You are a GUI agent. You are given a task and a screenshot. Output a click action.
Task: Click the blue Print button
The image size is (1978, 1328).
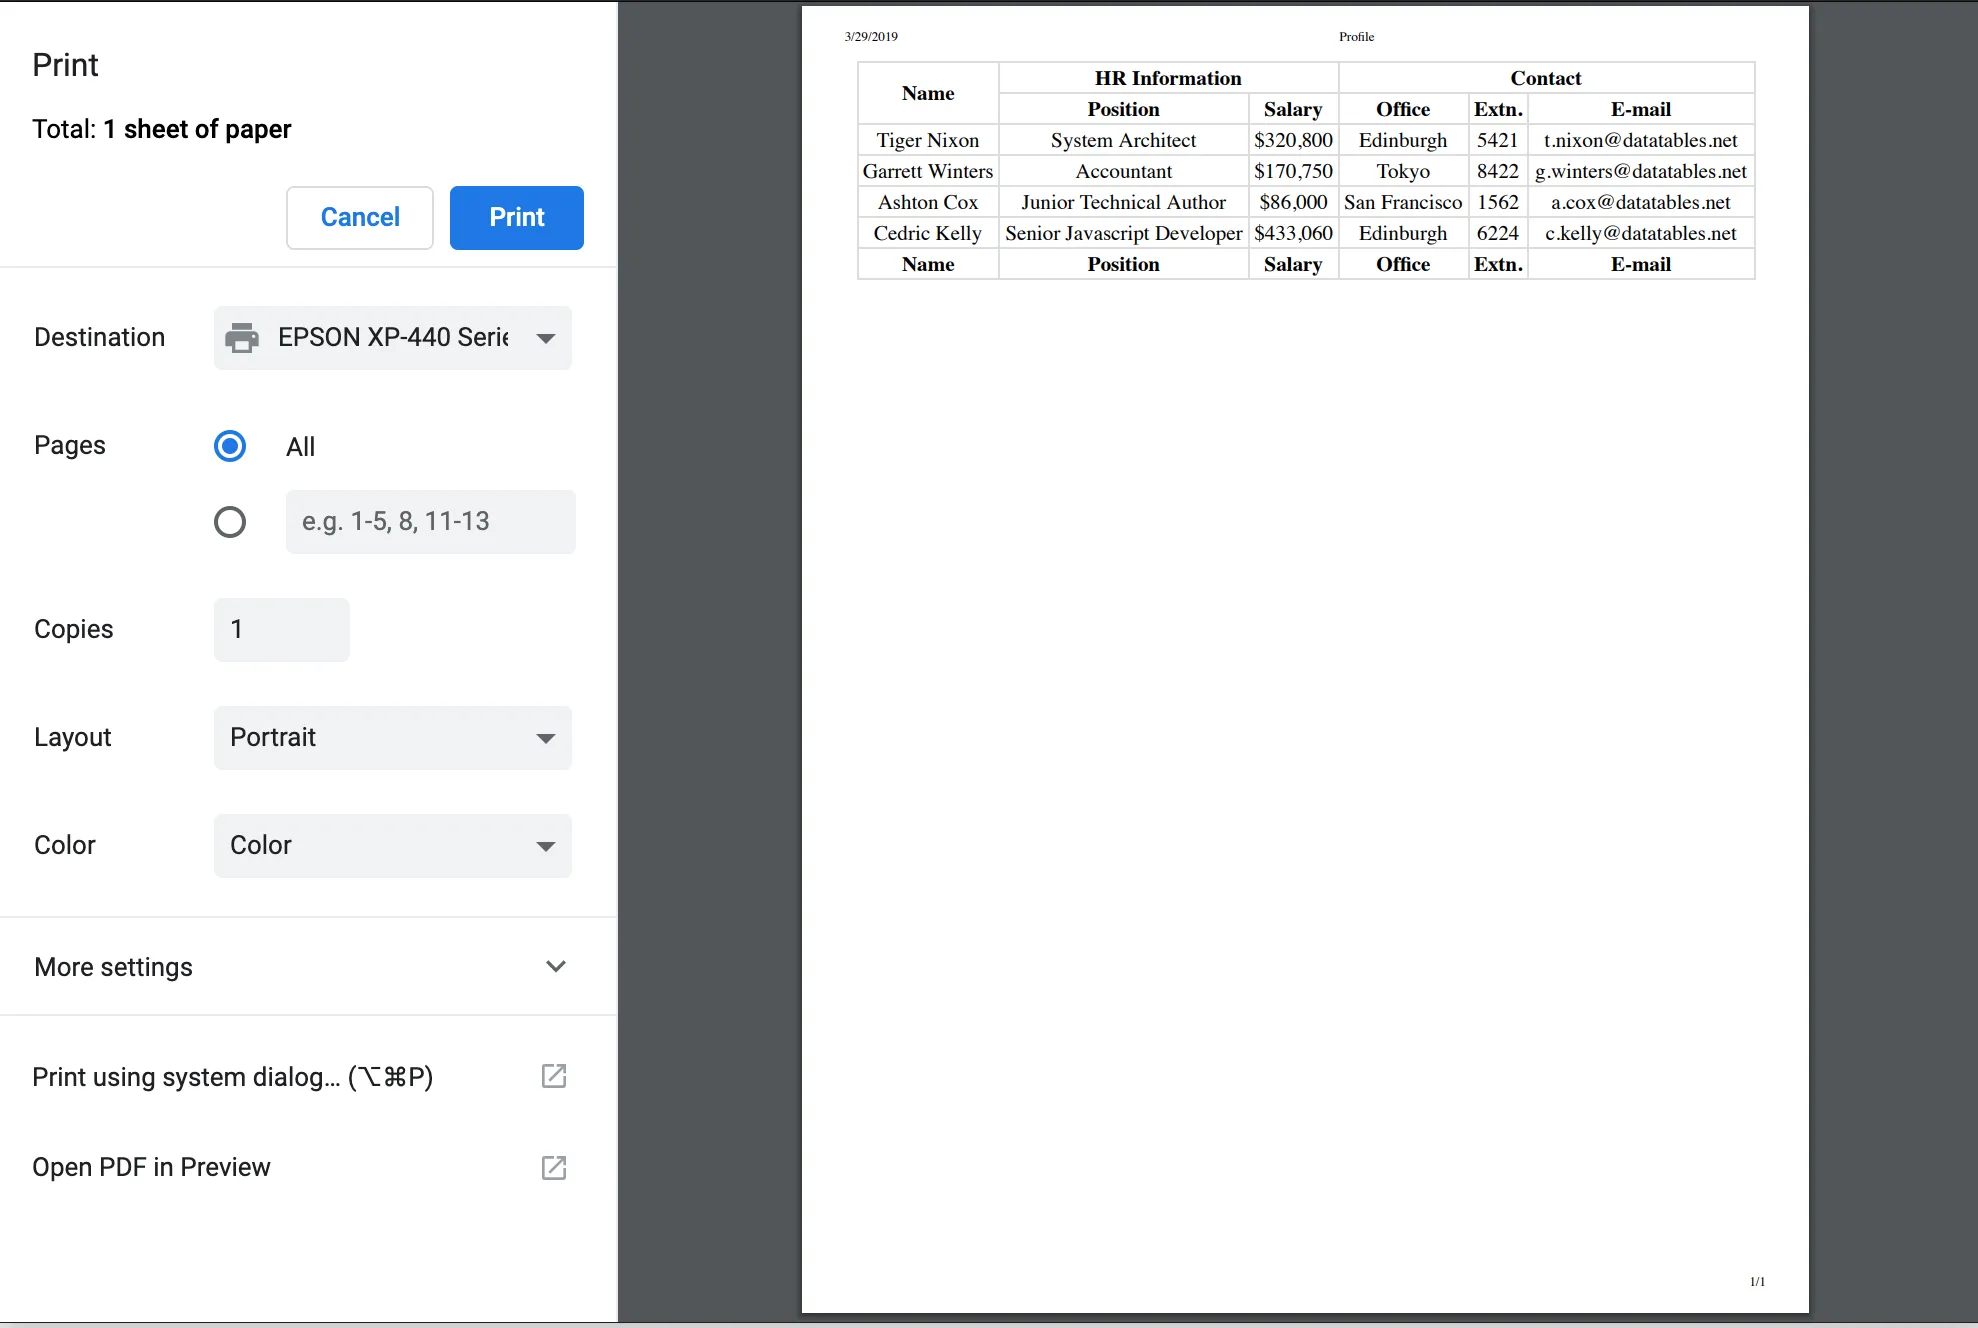click(516, 218)
